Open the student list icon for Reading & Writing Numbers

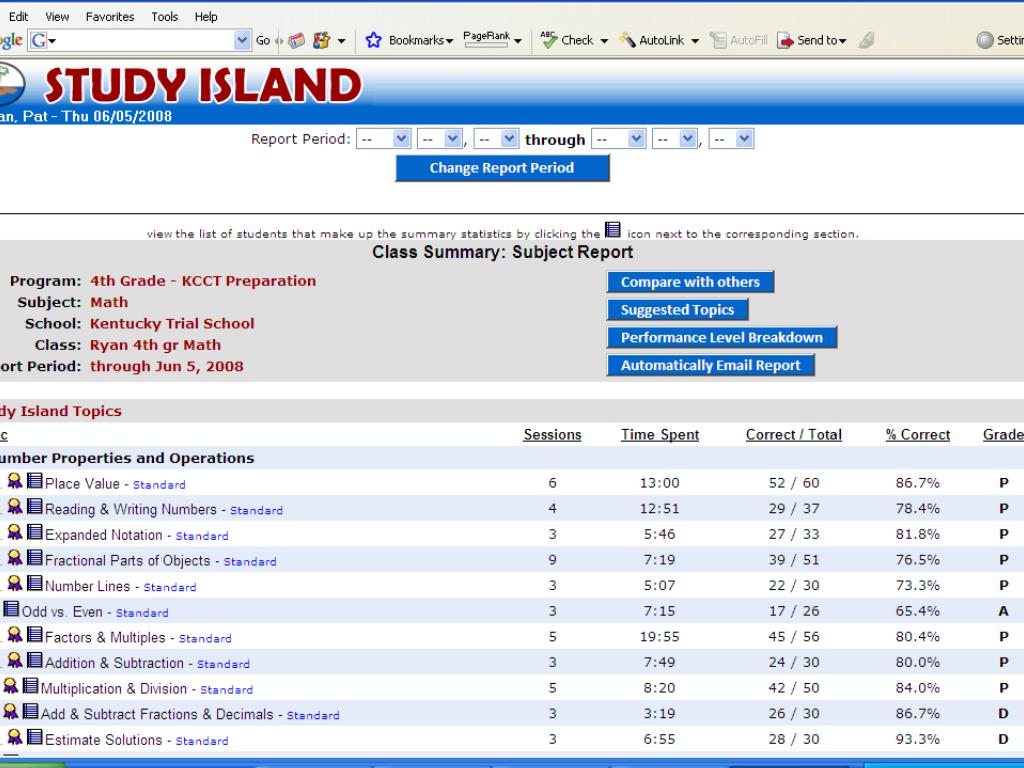pyautogui.click(x=35, y=507)
